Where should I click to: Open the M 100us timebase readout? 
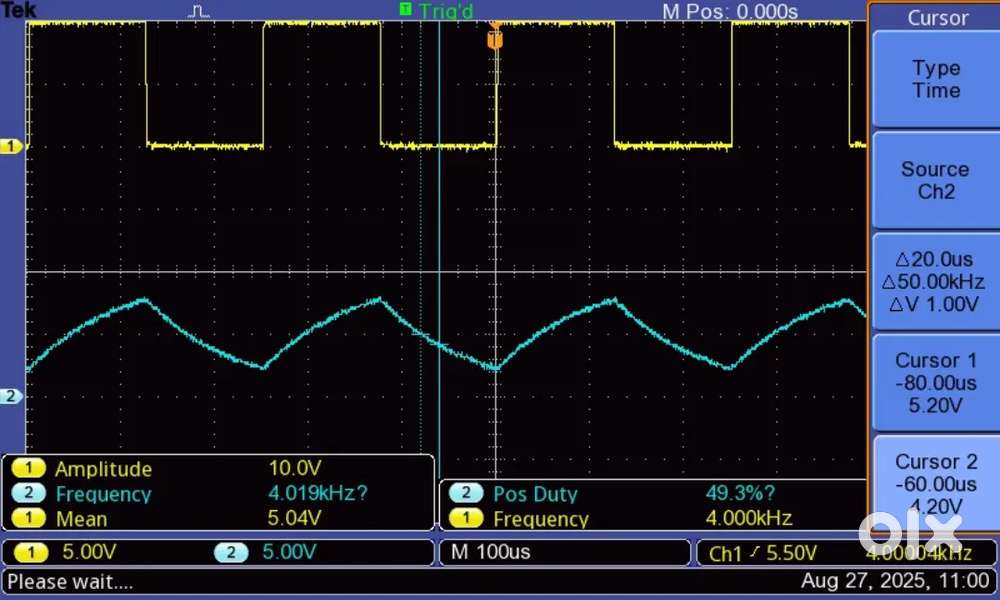coord(564,552)
